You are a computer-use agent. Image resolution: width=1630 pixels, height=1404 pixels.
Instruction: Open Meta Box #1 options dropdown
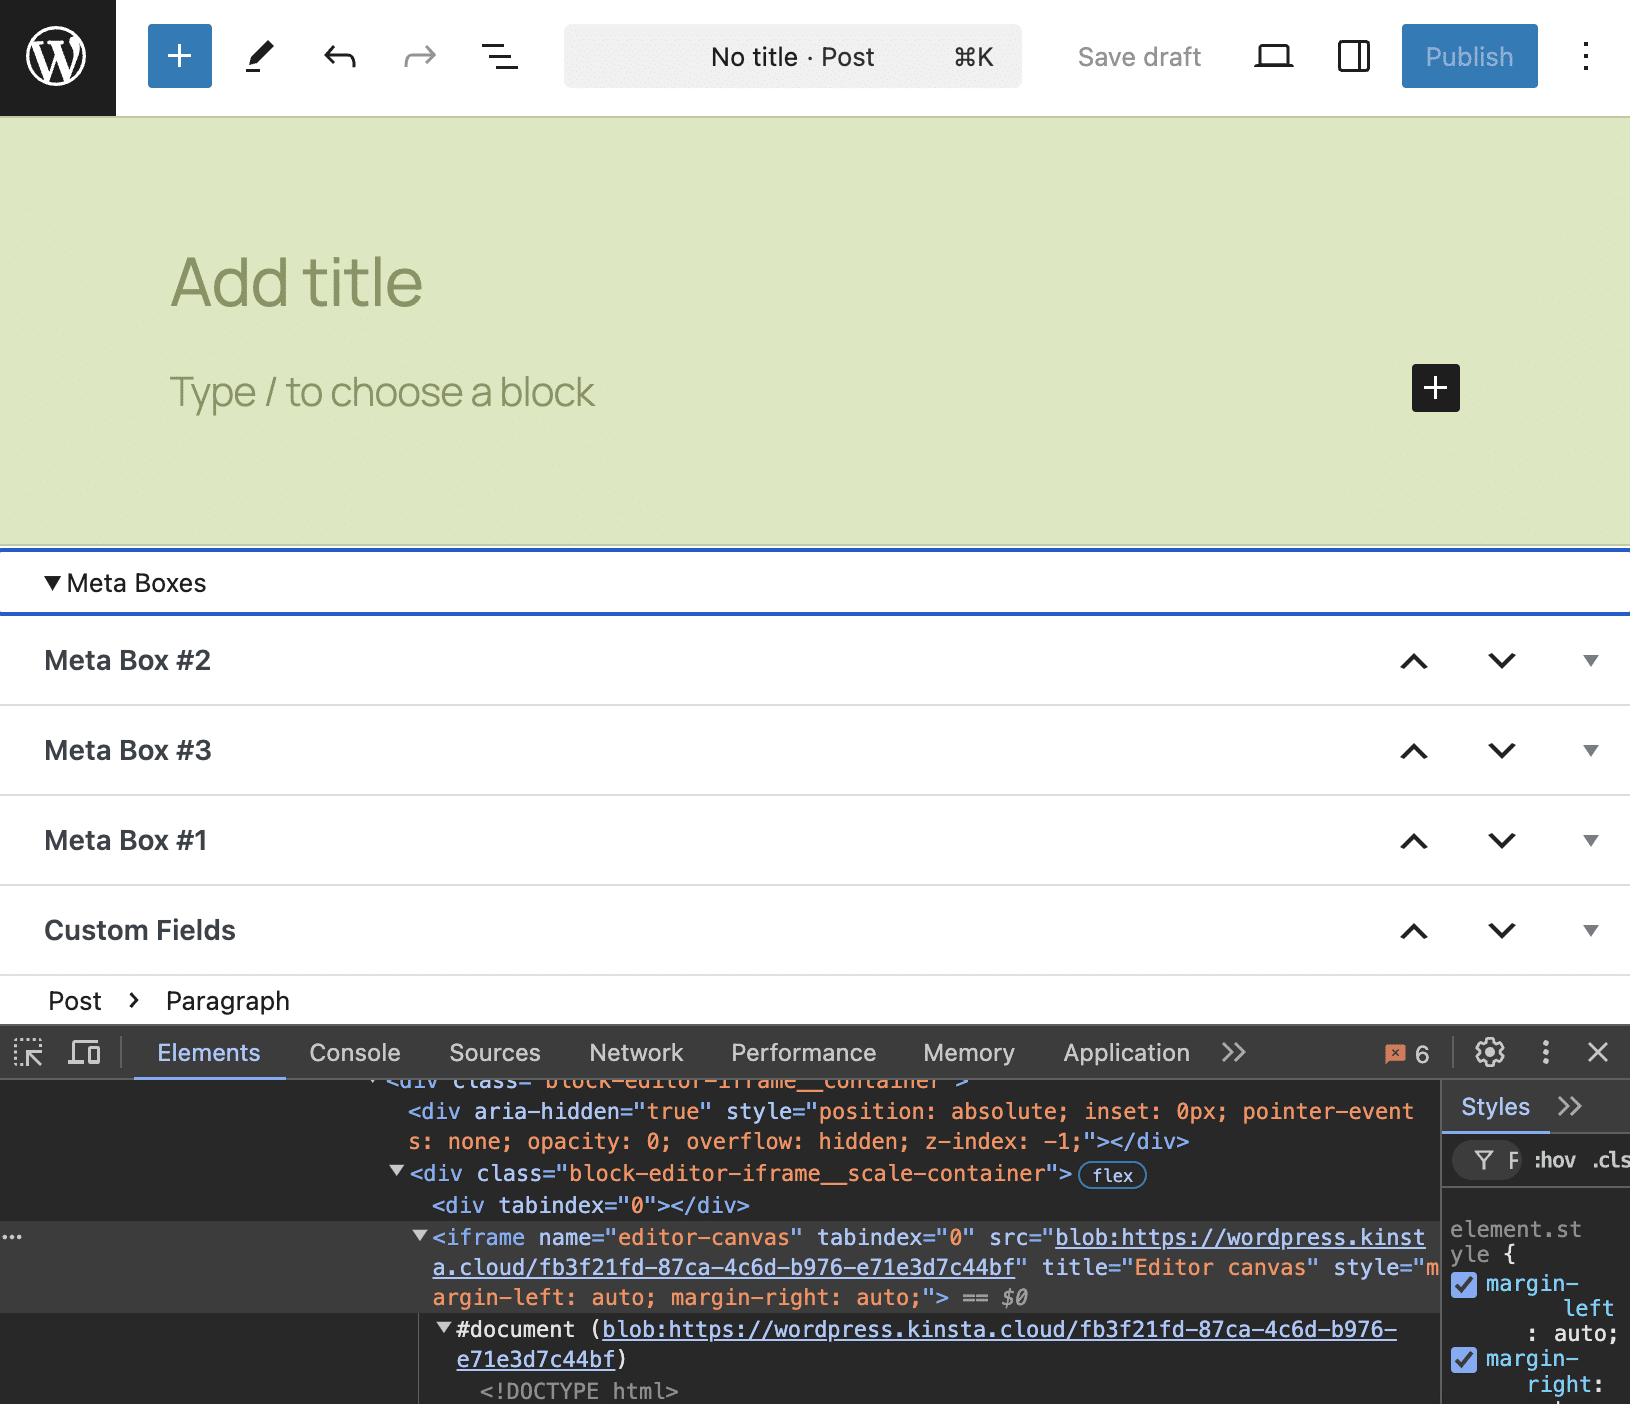click(x=1590, y=840)
